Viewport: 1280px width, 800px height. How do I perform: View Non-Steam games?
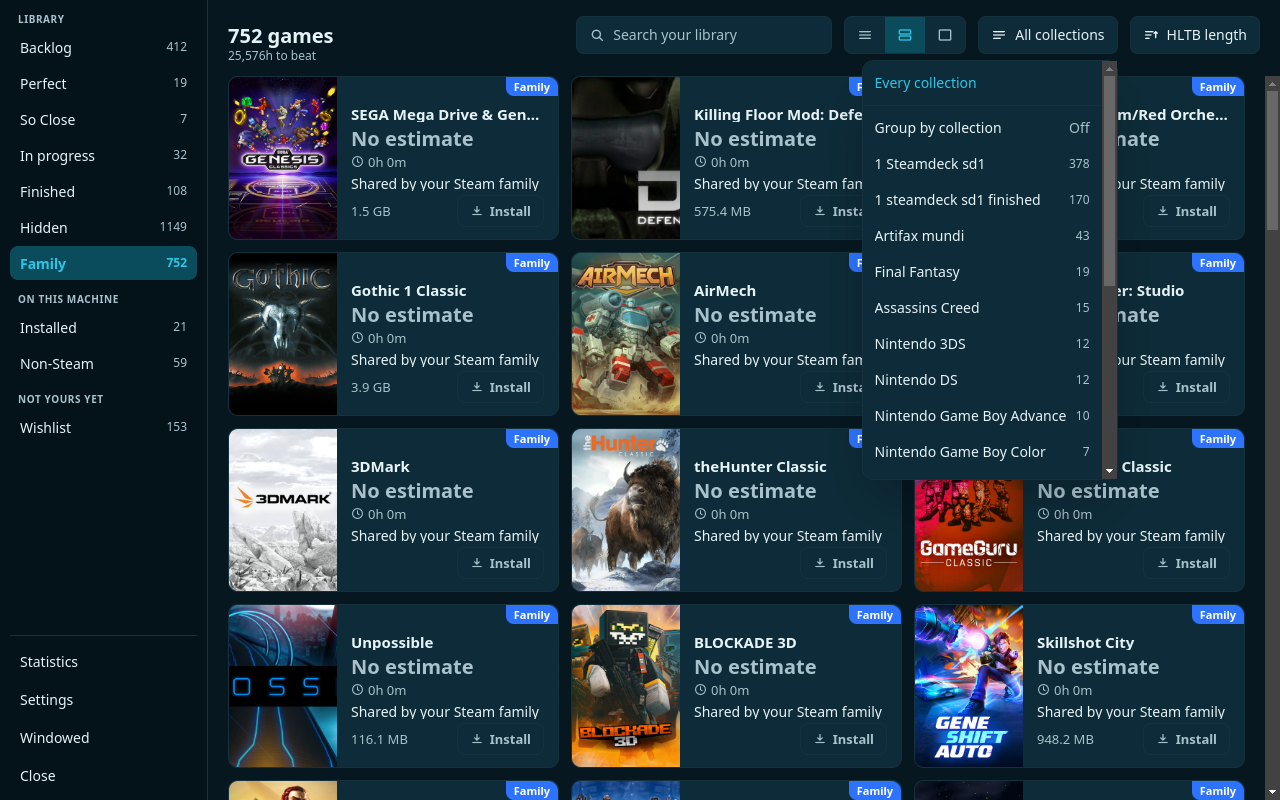click(x=103, y=363)
